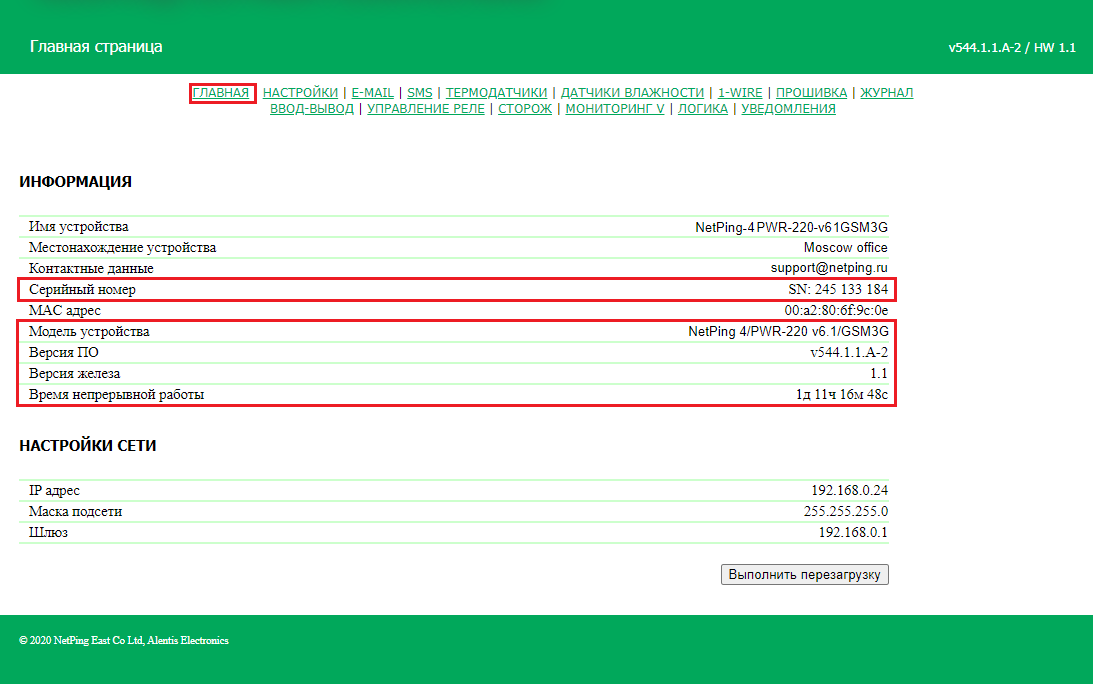
Task: Open the ЛОГИКА page link
Action: [703, 109]
